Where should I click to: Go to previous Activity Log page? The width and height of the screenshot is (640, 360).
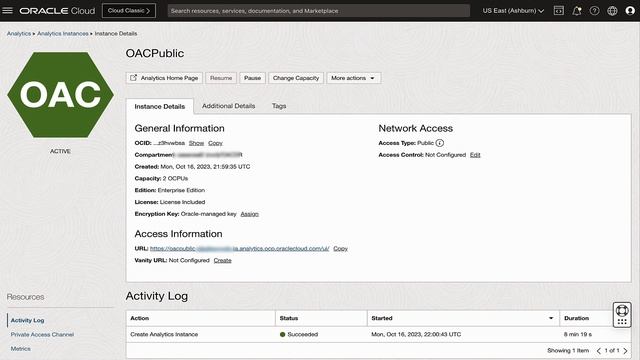coord(599,351)
